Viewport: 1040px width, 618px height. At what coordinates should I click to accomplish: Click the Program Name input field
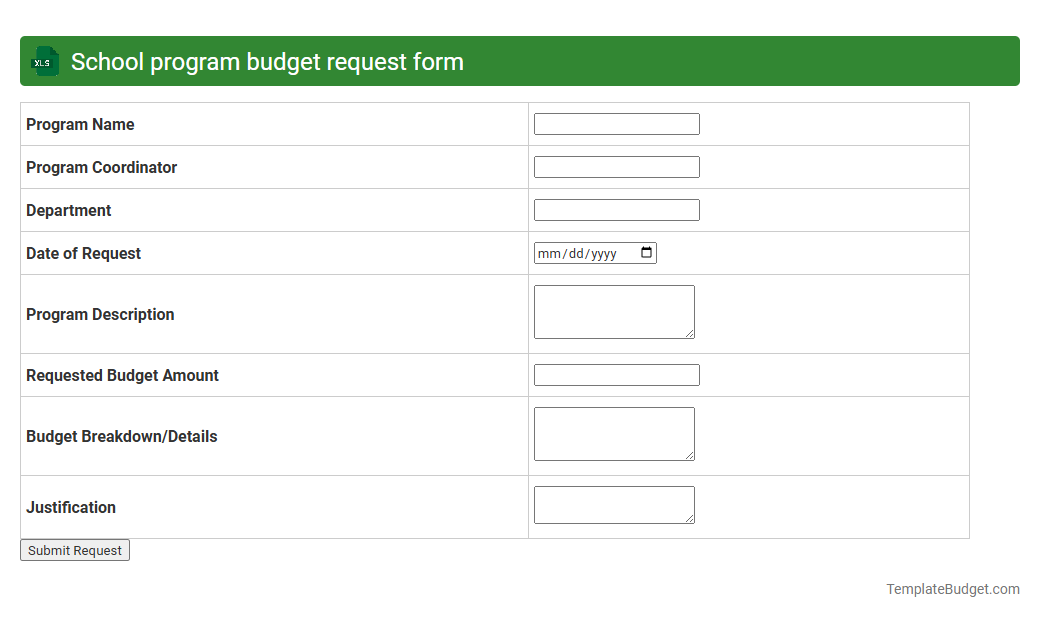616,124
